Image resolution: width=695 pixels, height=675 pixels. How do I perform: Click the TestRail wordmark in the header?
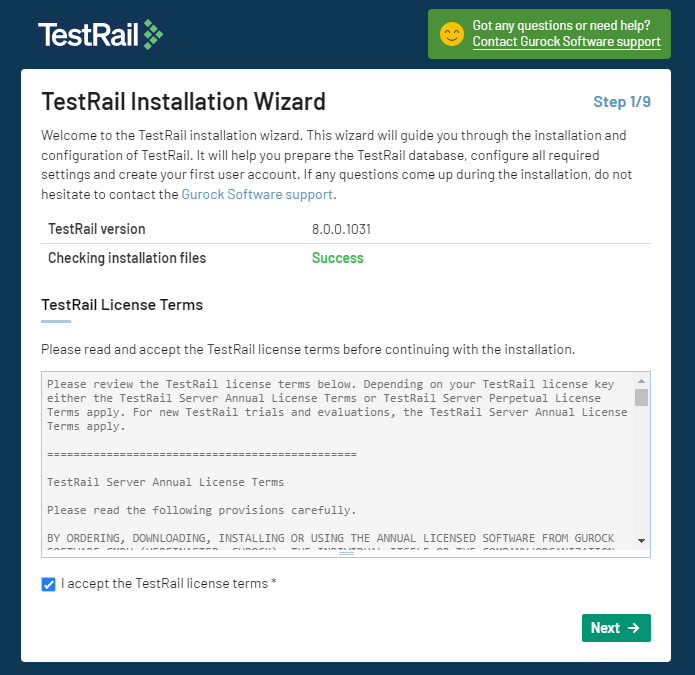tap(88, 35)
